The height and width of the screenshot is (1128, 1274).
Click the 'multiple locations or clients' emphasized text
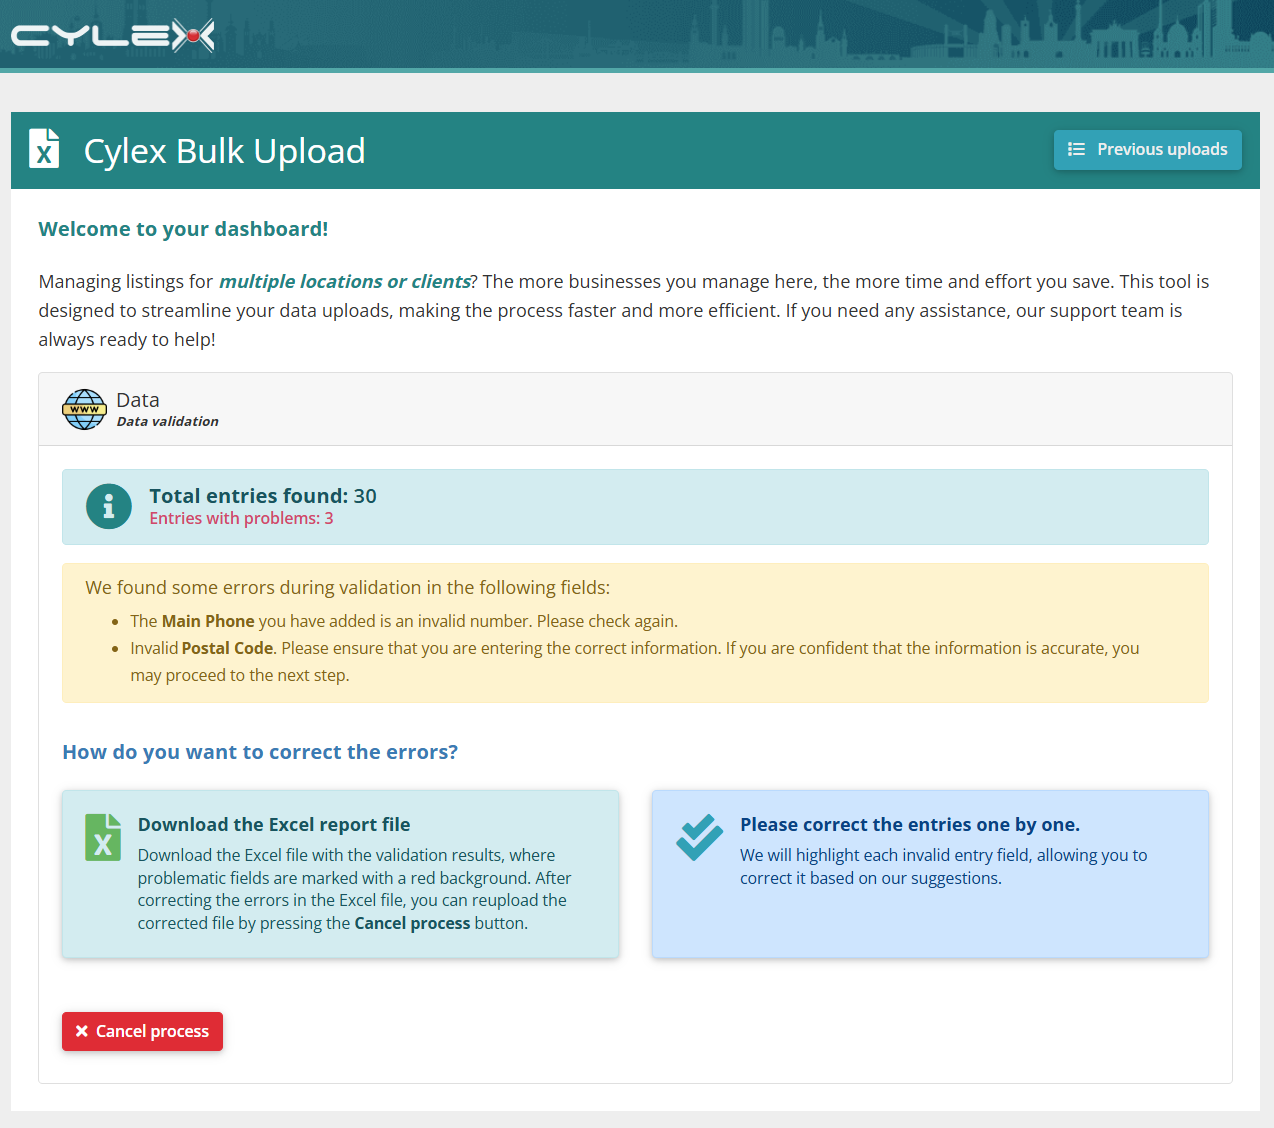coord(345,282)
